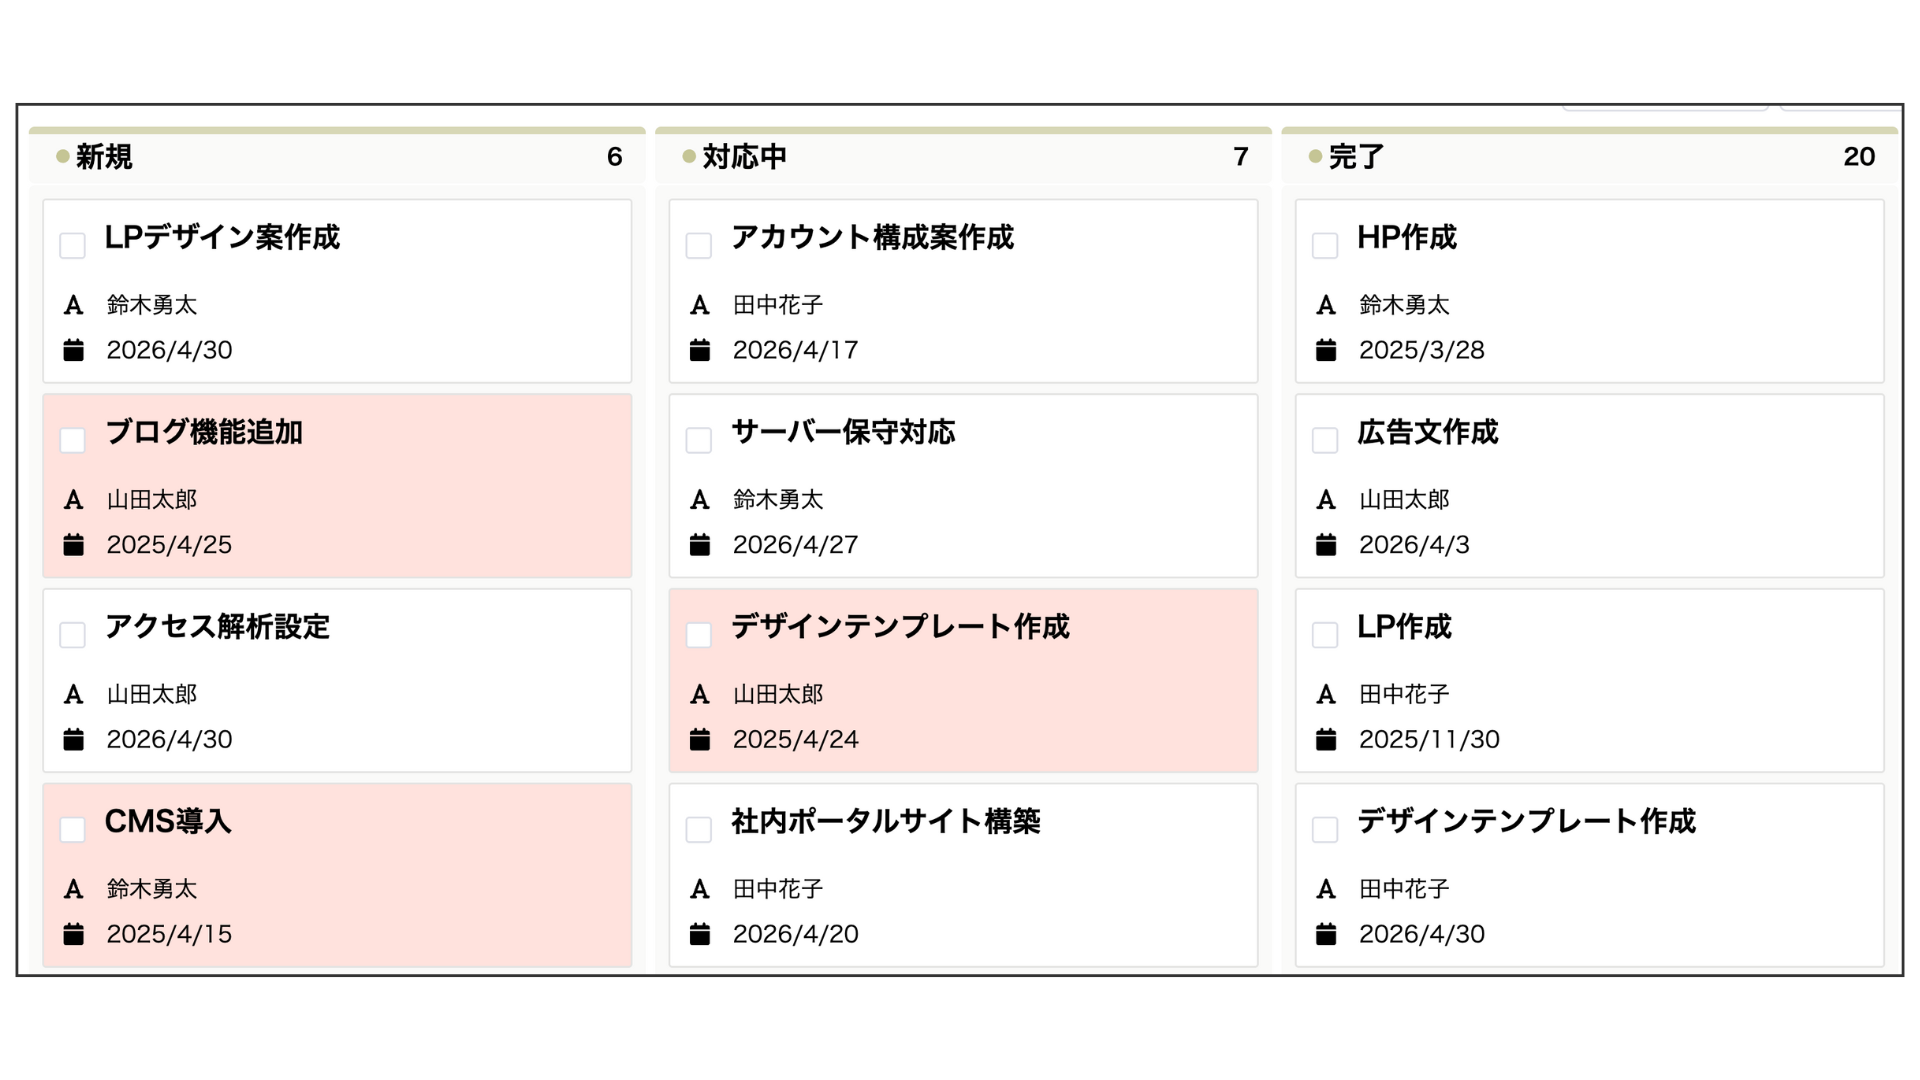1920x1080 pixels.
Task: Click assignee icon on LP作成 card
Action: click(x=1325, y=694)
